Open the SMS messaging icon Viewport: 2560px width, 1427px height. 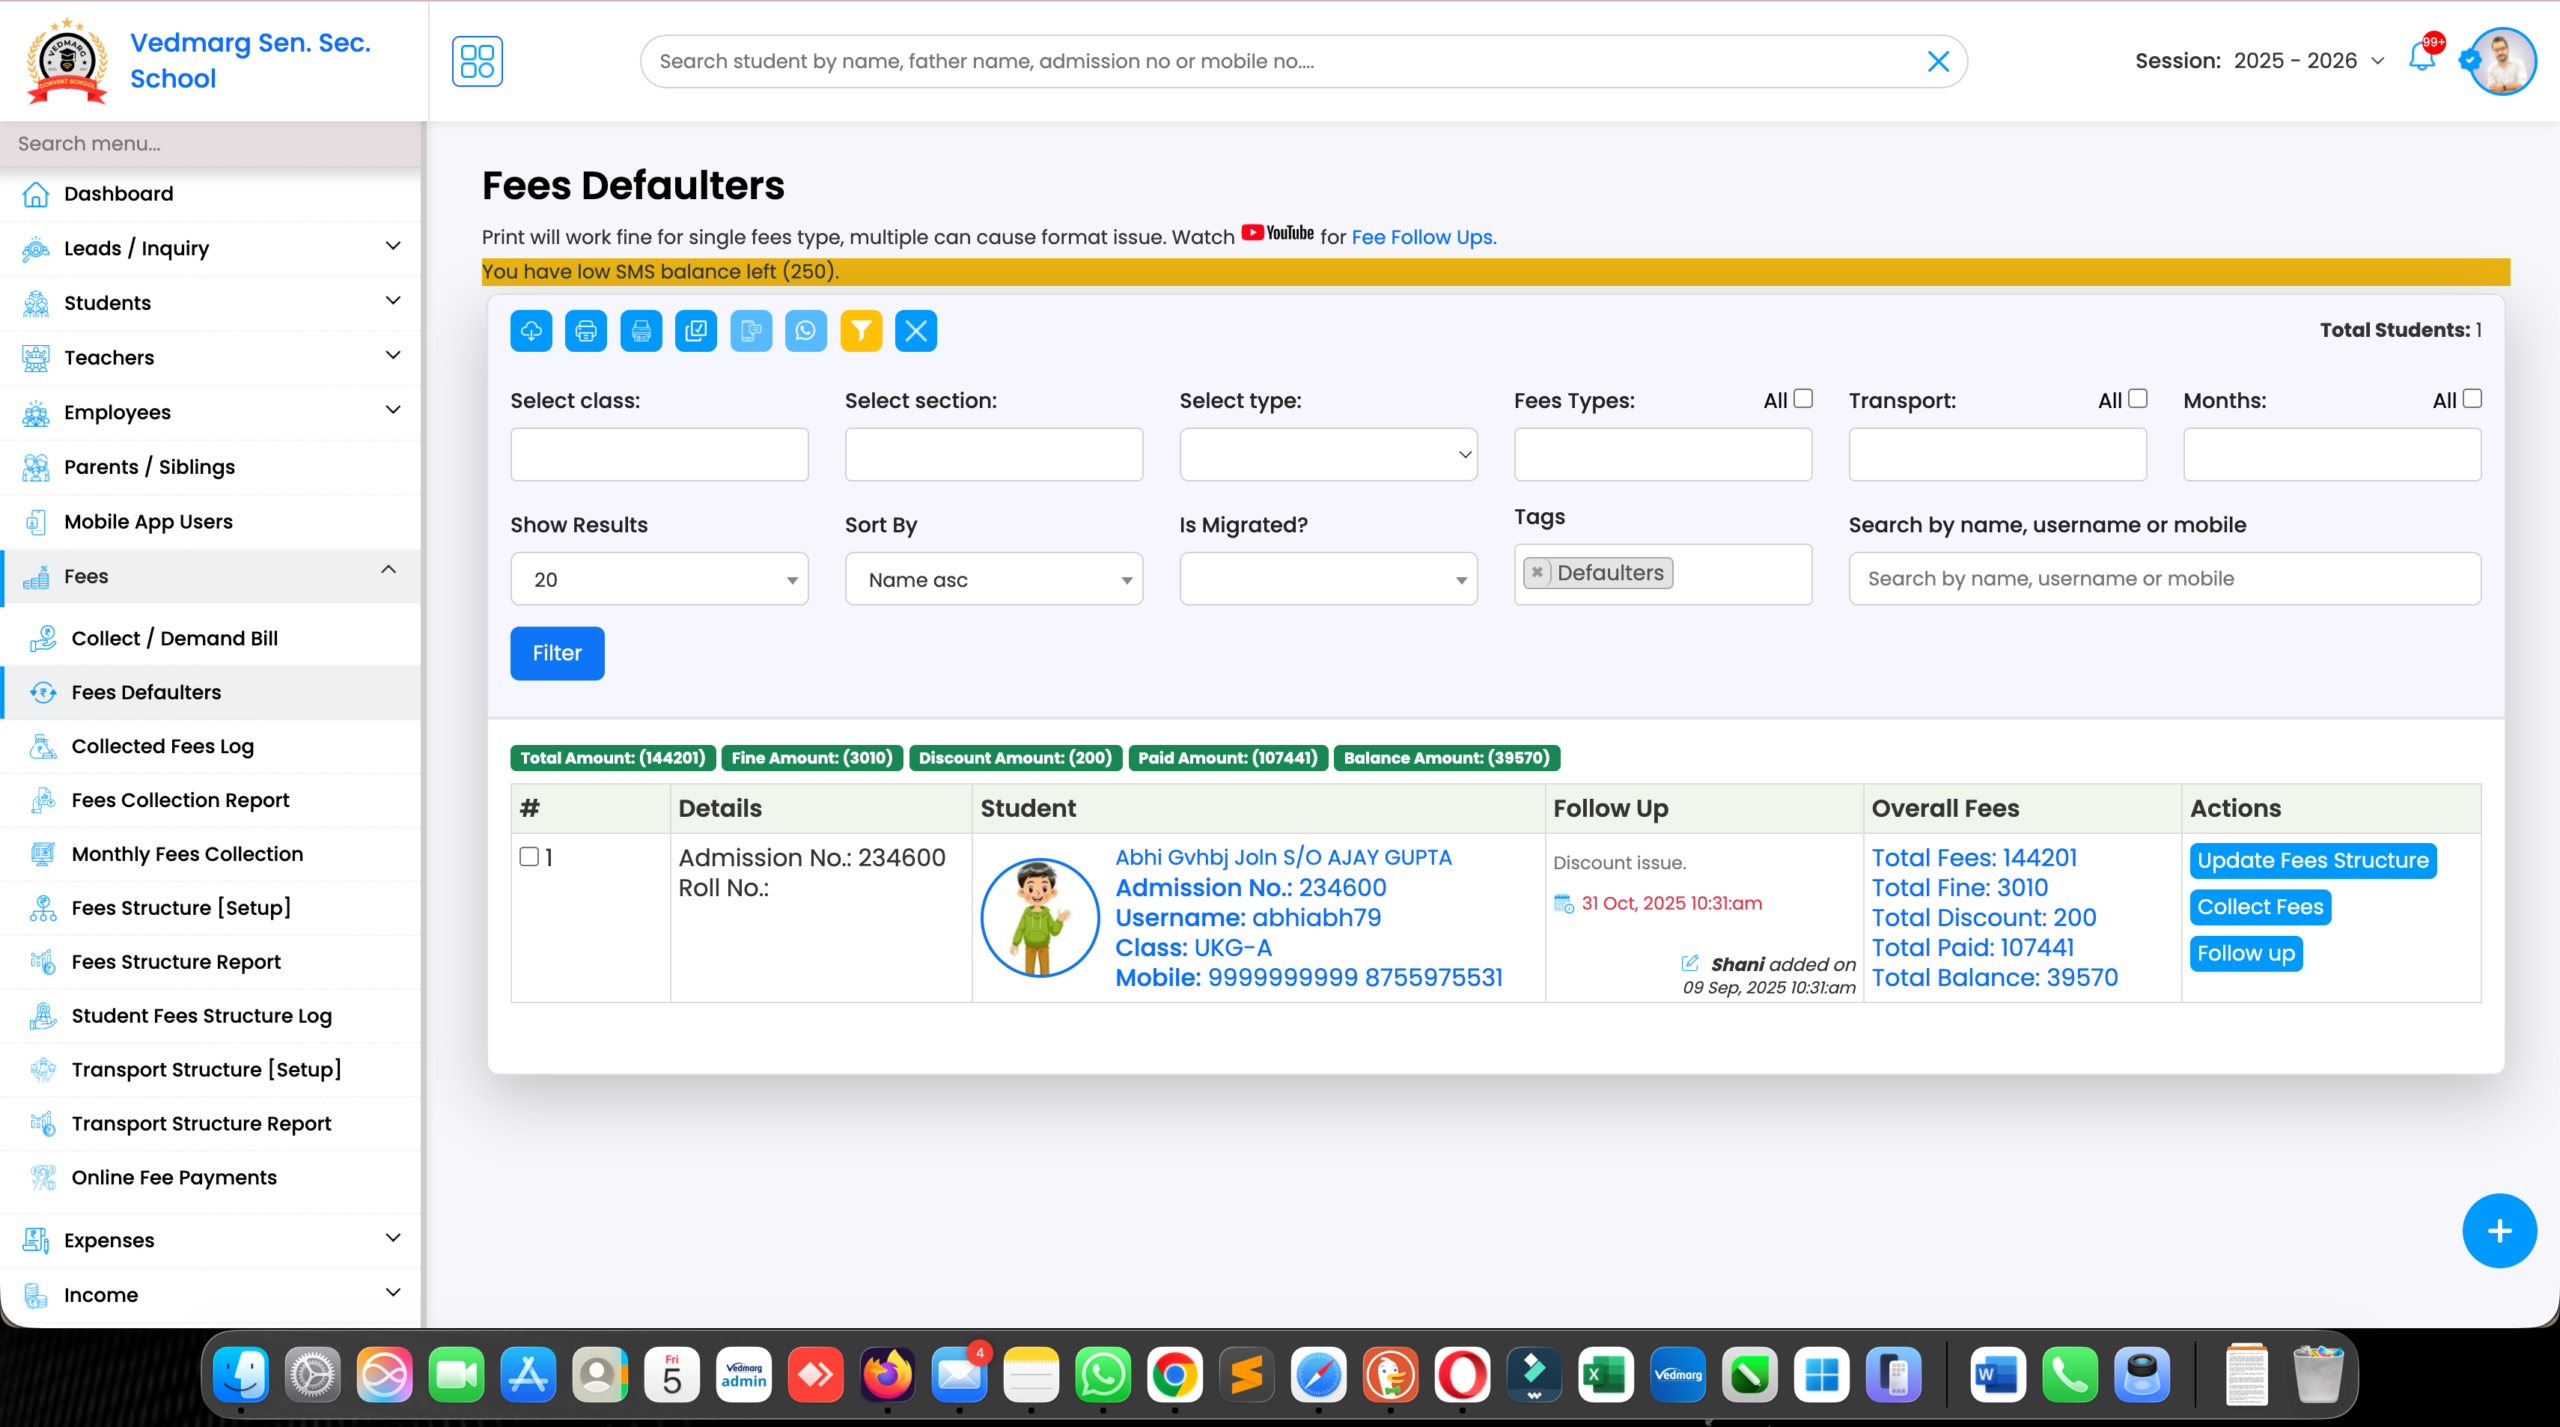[751, 330]
